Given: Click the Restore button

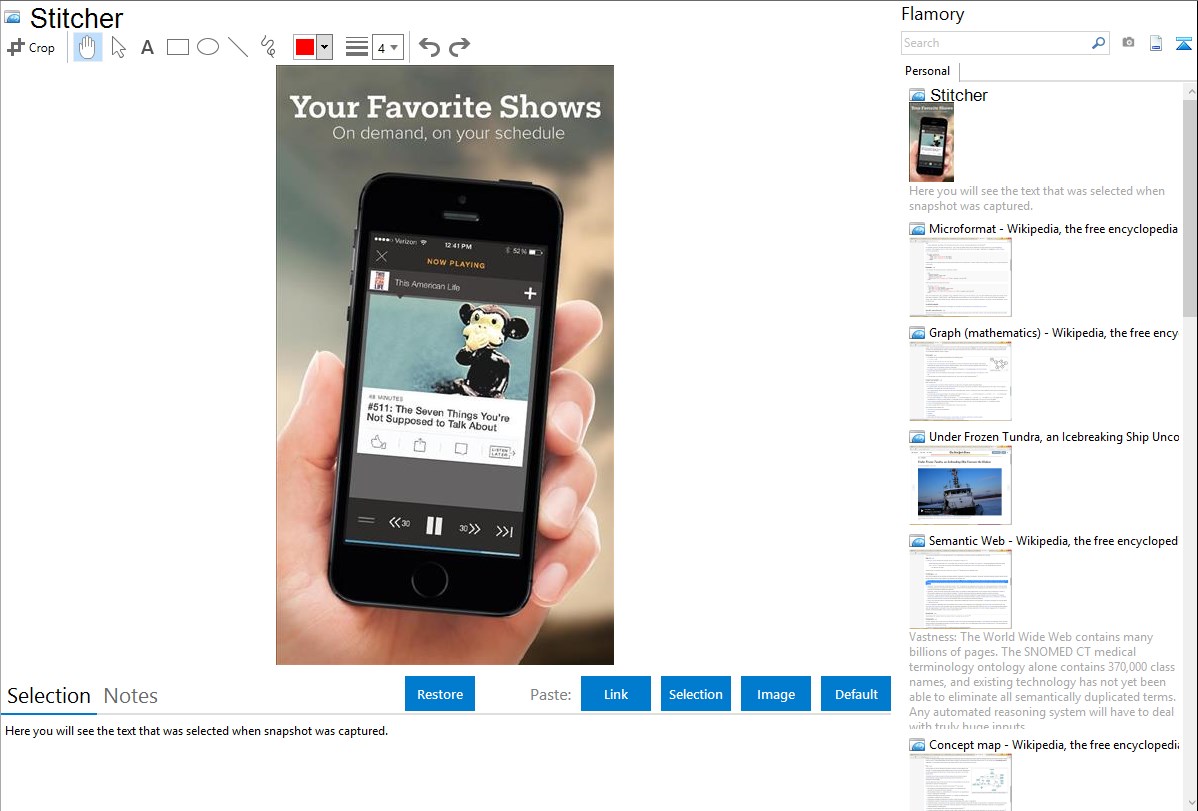Looking at the screenshot, I should [440, 694].
